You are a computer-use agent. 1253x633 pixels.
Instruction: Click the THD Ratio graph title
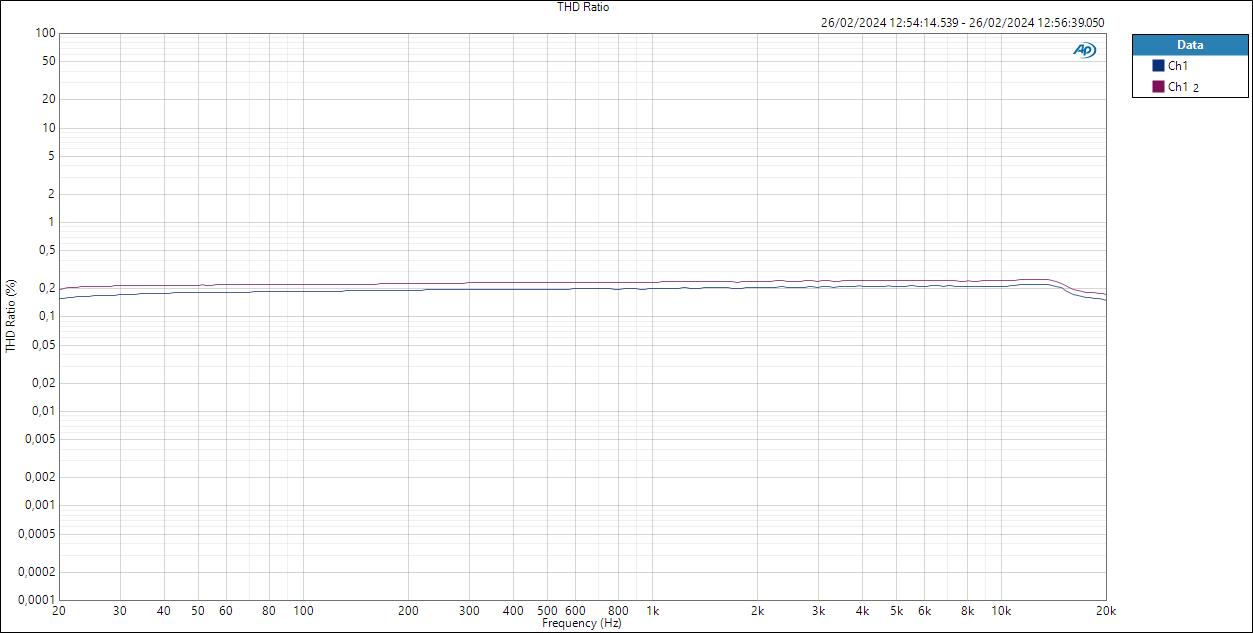(x=583, y=6)
